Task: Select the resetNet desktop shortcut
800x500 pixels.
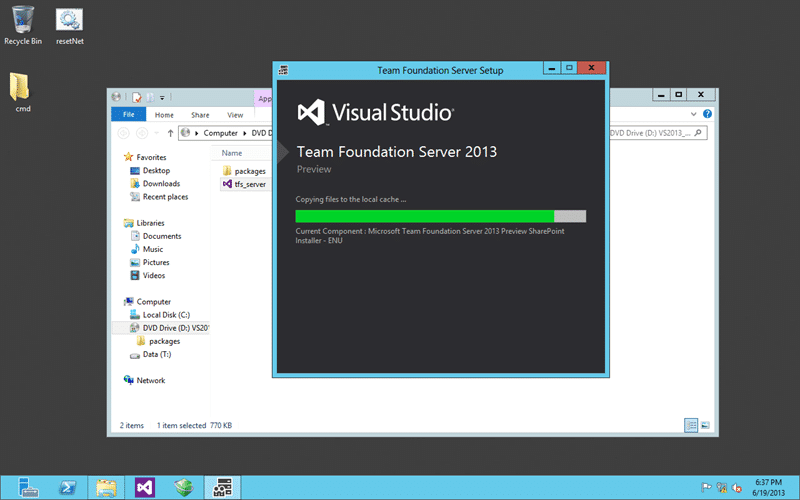Action: point(69,26)
